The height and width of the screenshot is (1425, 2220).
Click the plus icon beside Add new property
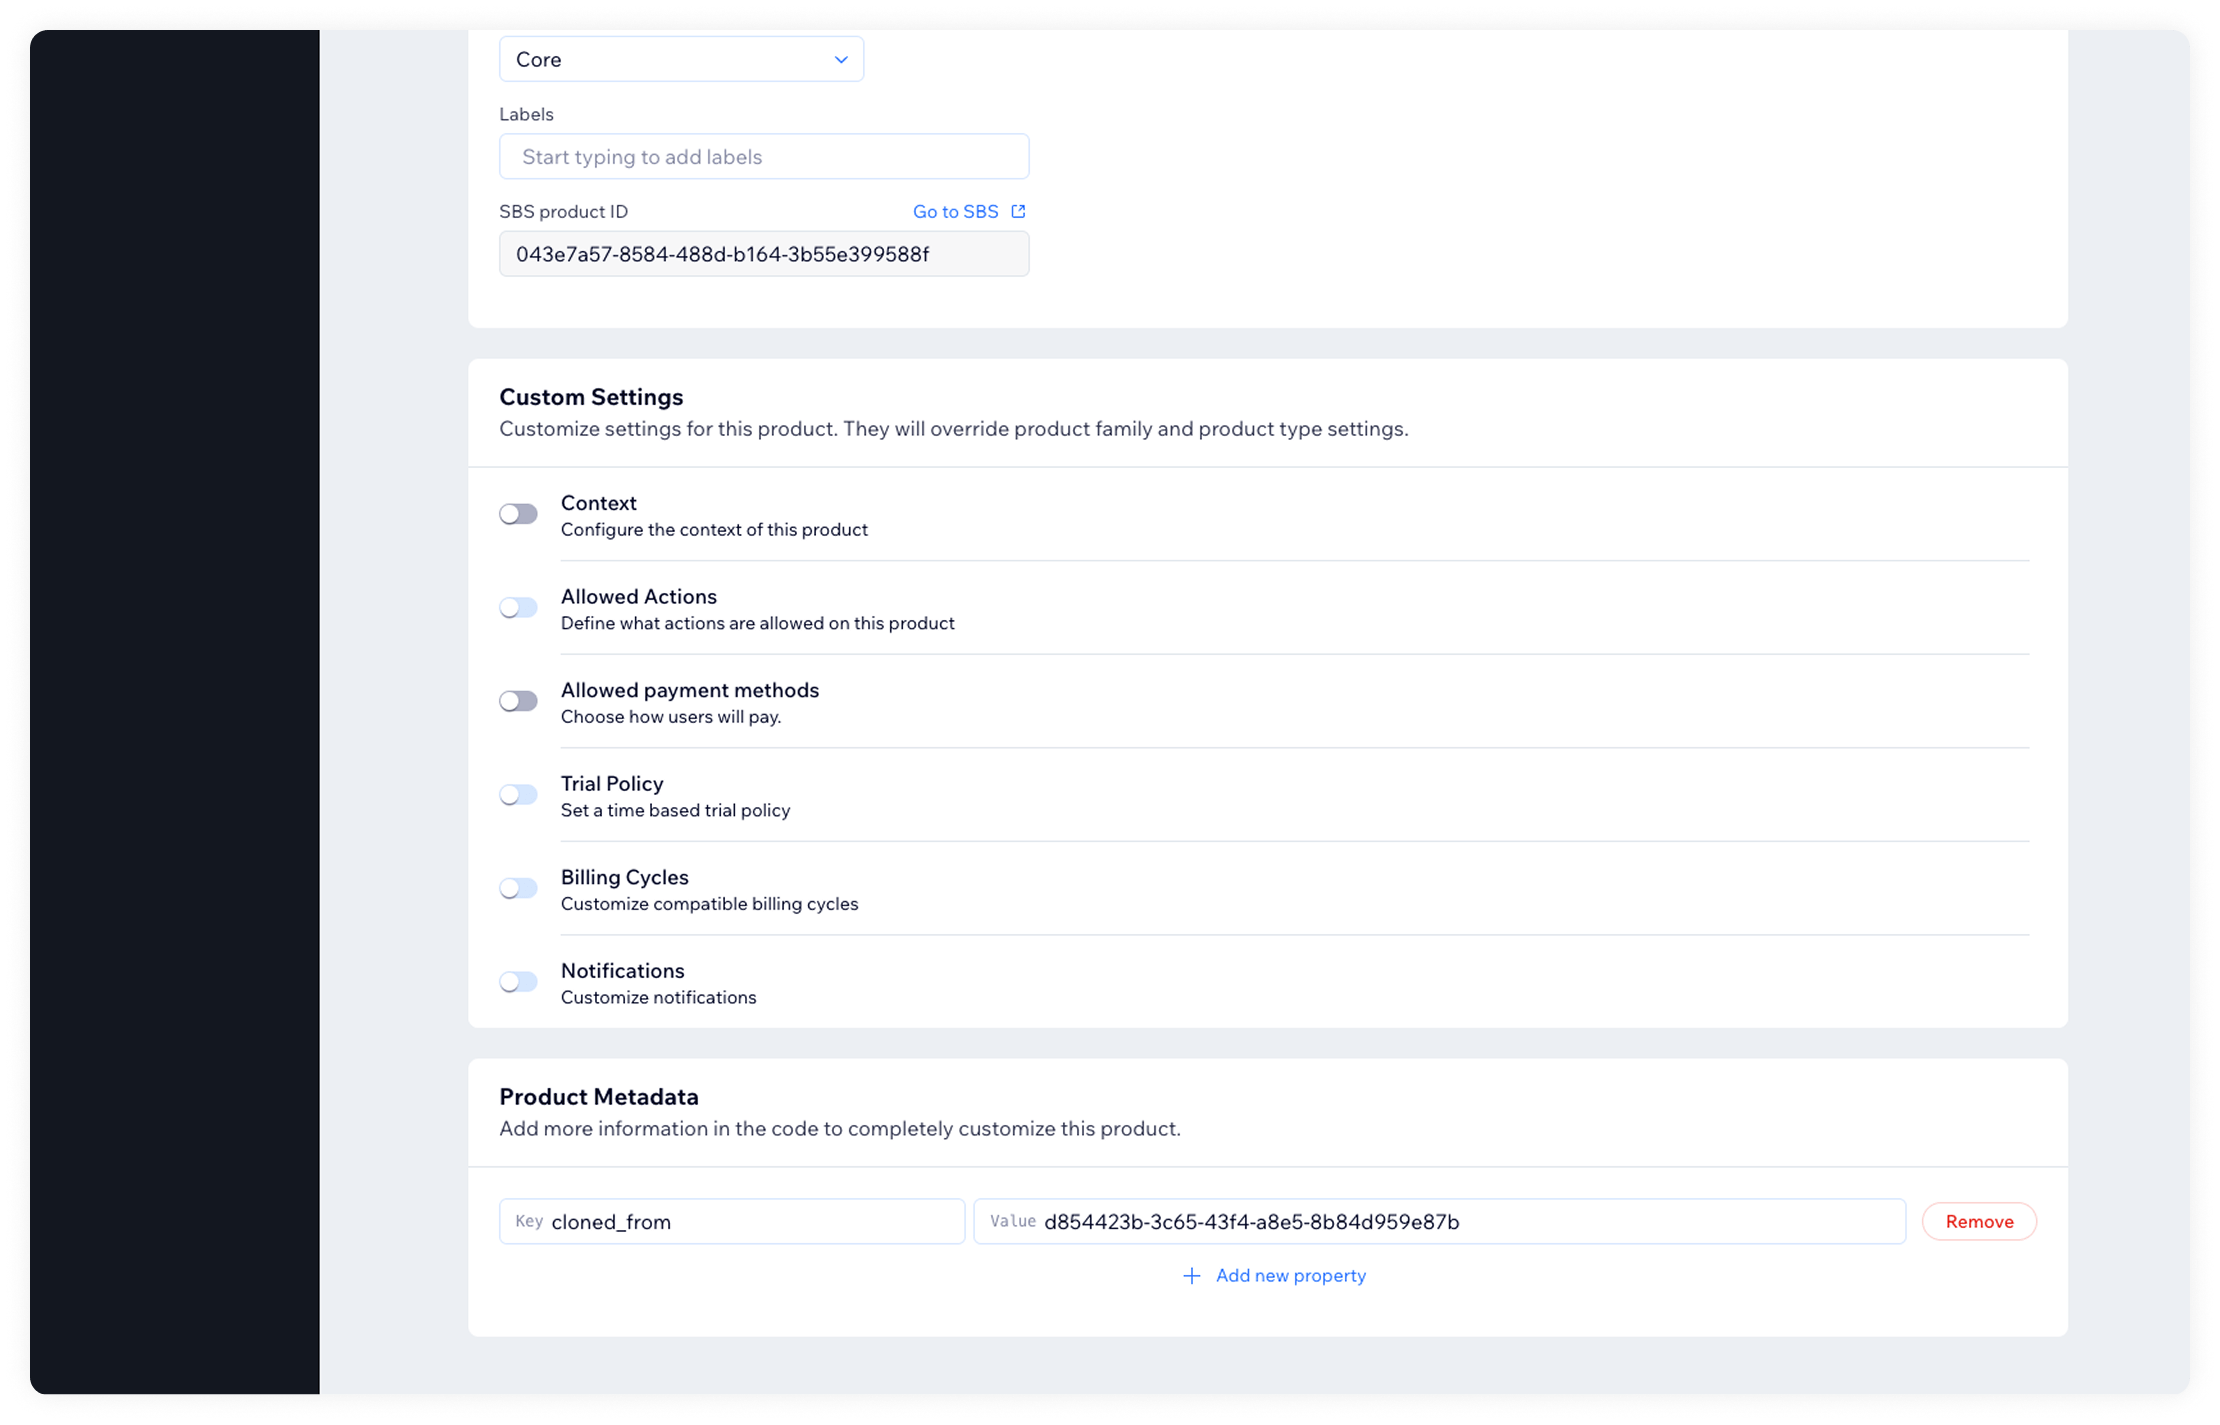click(1191, 1275)
